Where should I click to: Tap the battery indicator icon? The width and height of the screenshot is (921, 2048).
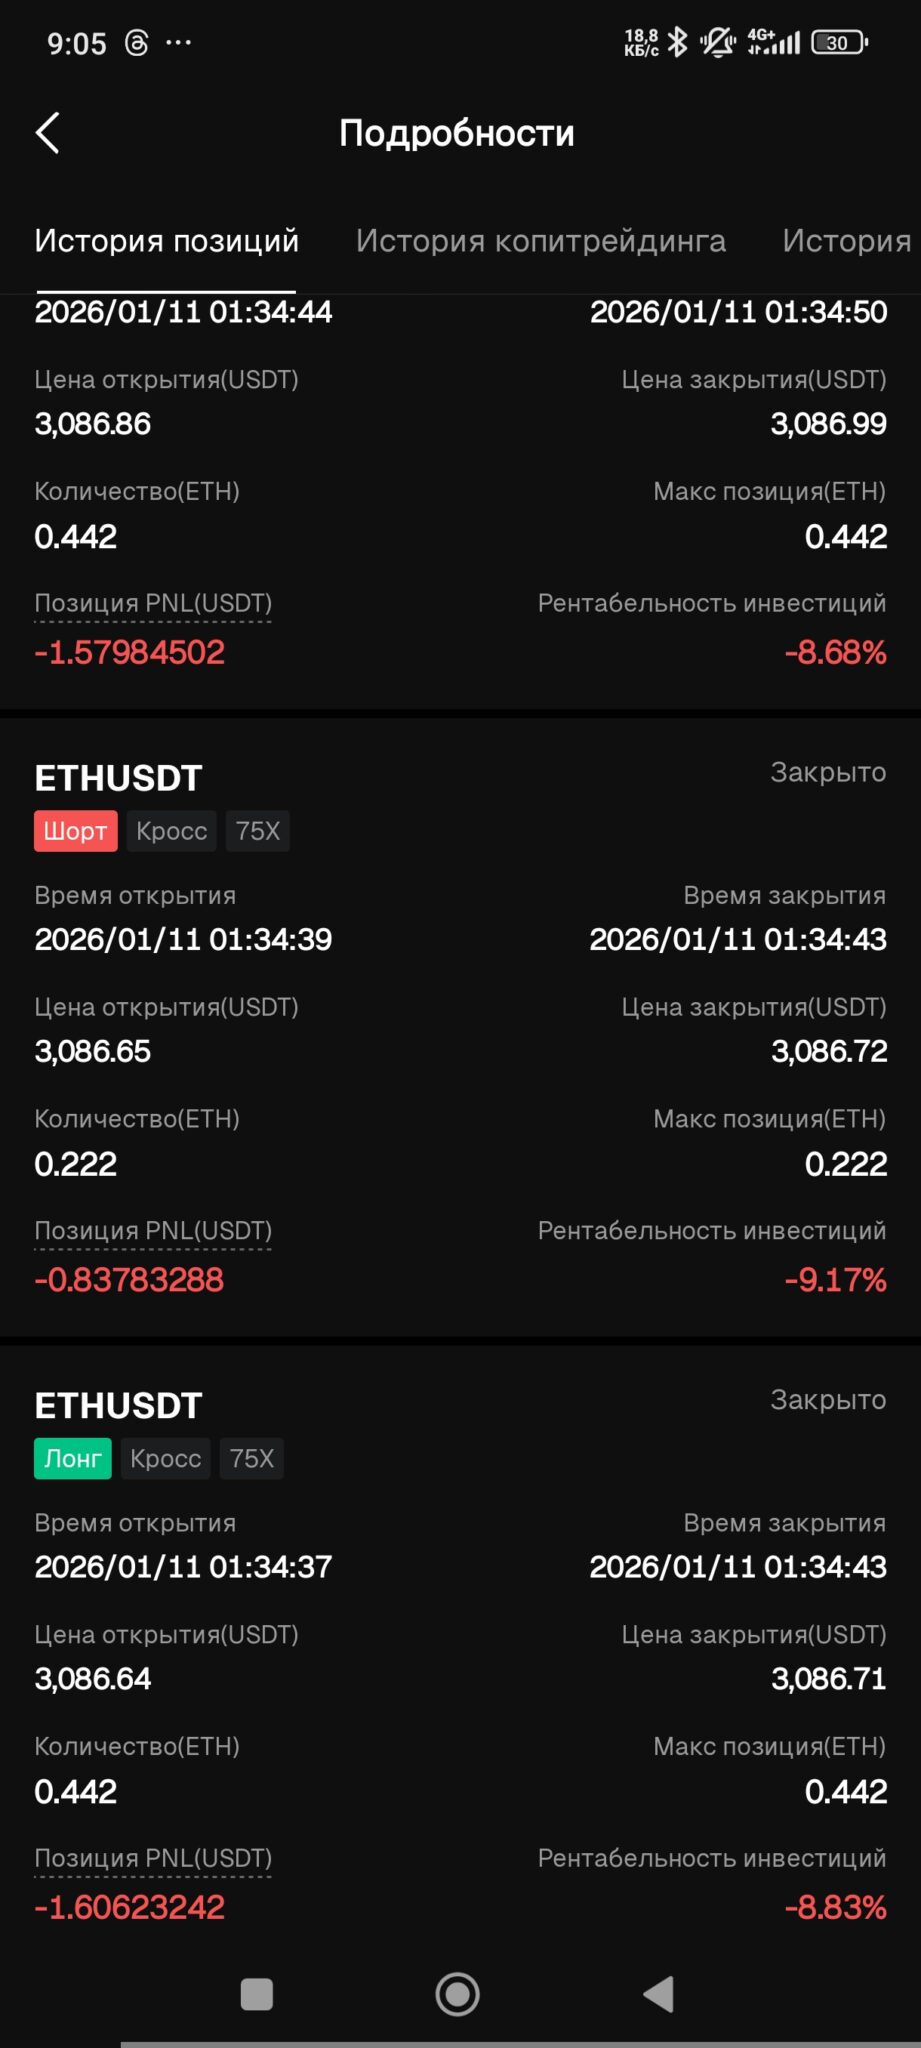tap(839, 42)
